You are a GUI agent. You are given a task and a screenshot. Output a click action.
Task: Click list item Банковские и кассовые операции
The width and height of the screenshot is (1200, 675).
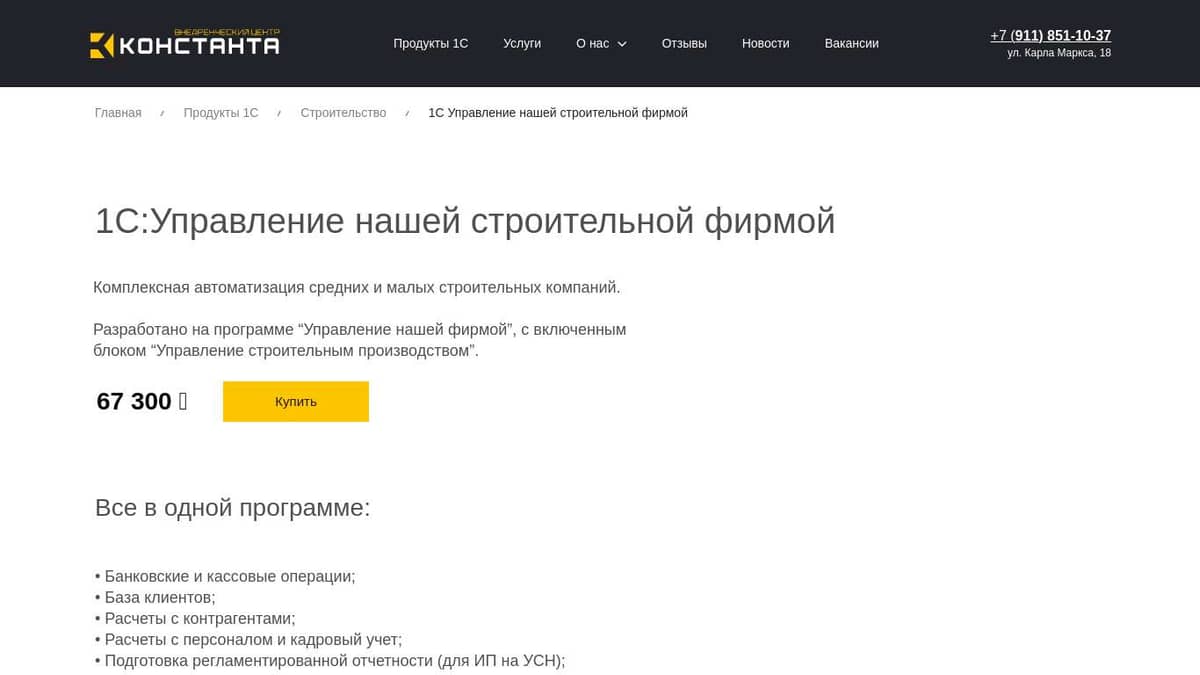pos(225,576)
